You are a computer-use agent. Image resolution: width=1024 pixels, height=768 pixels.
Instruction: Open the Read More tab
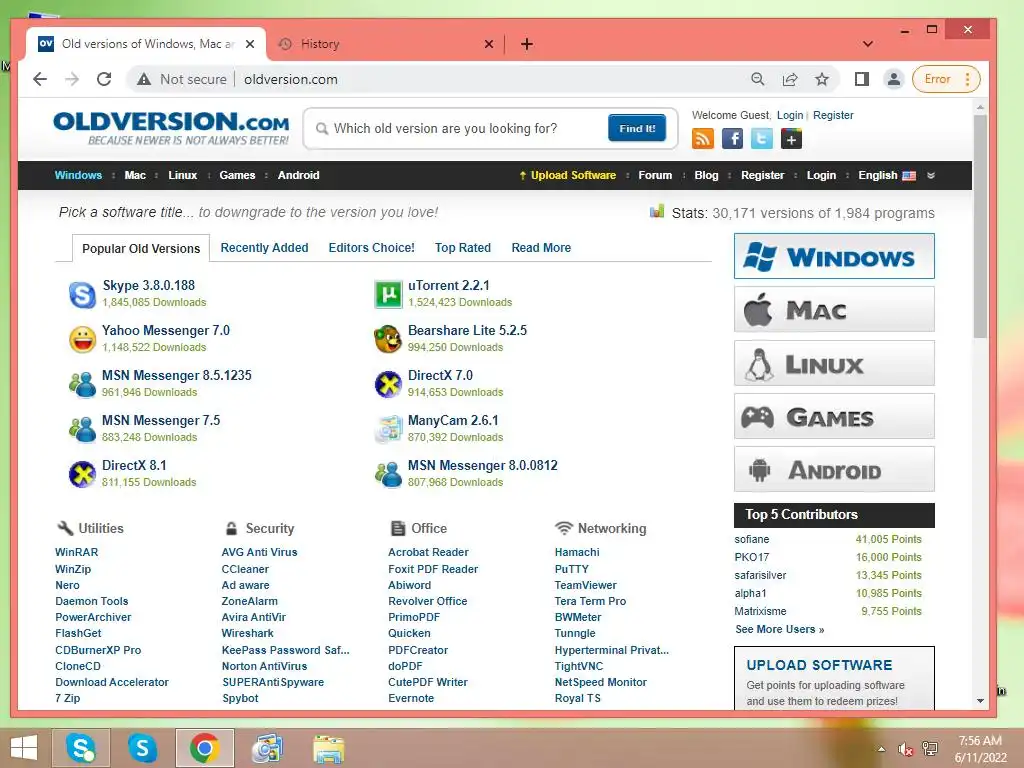[541, 248]
